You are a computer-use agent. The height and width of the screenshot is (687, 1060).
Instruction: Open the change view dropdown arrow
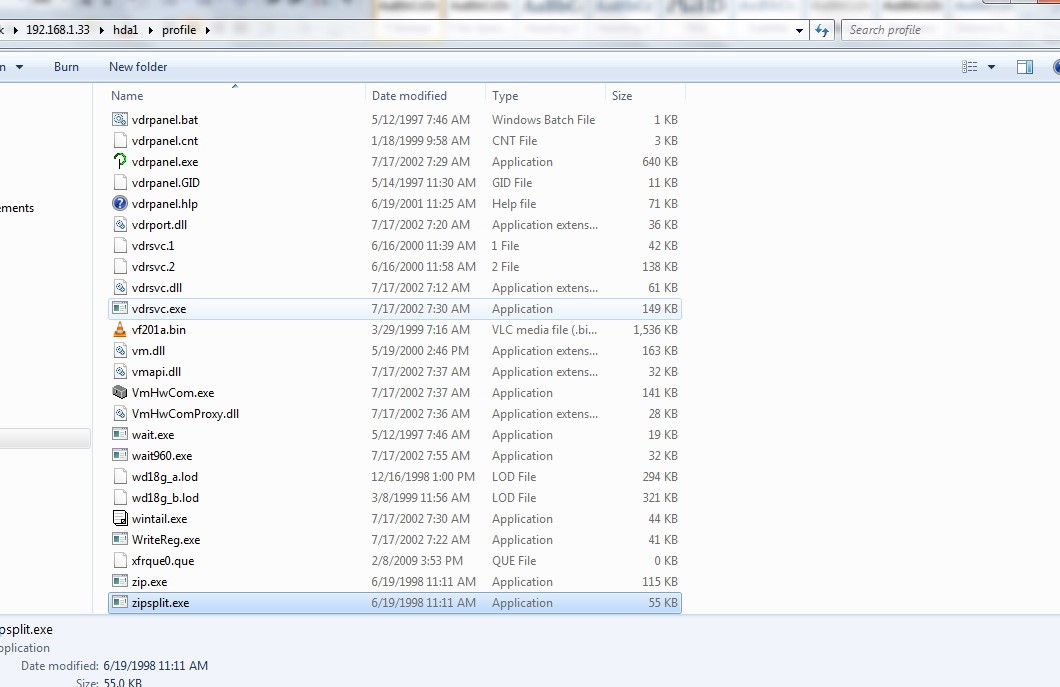991,67
